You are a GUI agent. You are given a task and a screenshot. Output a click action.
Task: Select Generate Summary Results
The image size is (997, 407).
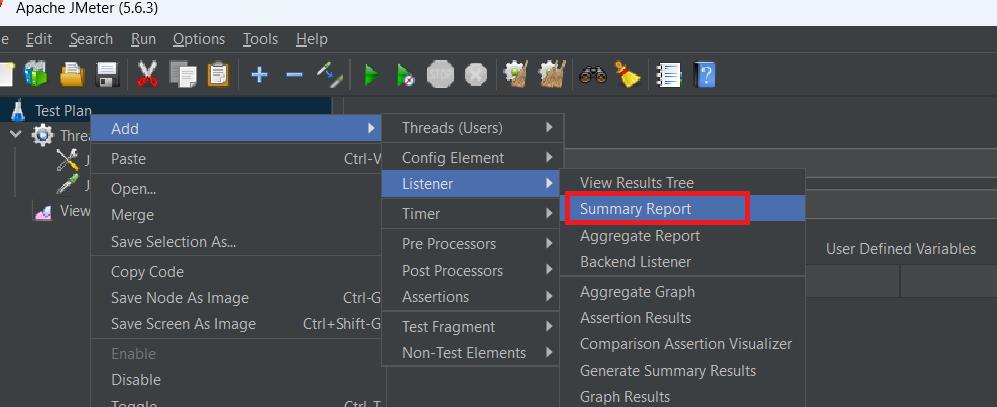(683, 370)
